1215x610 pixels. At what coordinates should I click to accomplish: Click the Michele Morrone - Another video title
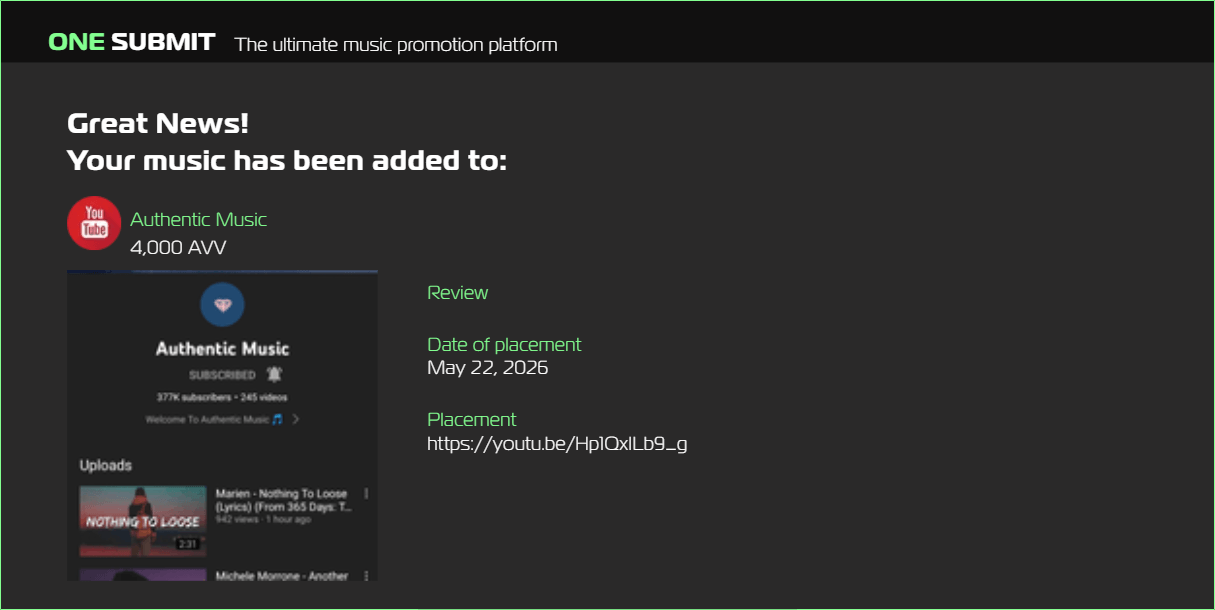282,576
